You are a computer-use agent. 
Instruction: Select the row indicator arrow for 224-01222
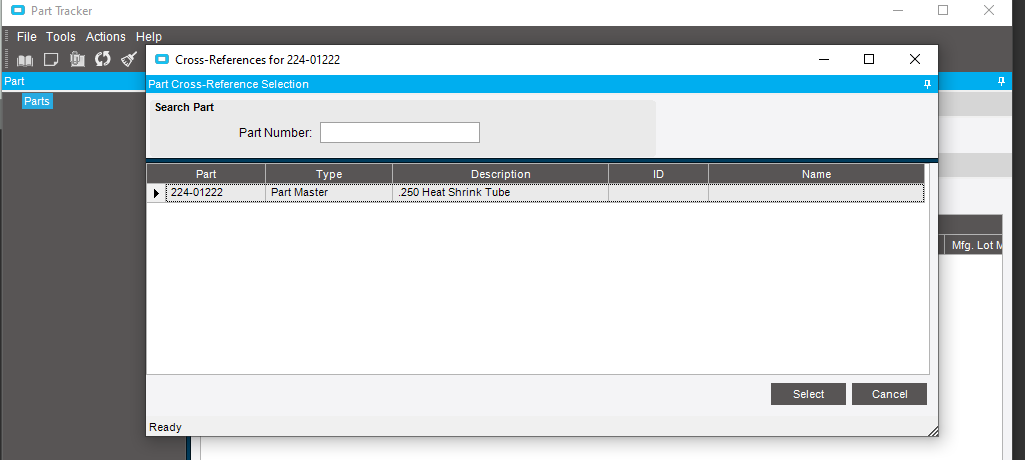click(156, 193)
